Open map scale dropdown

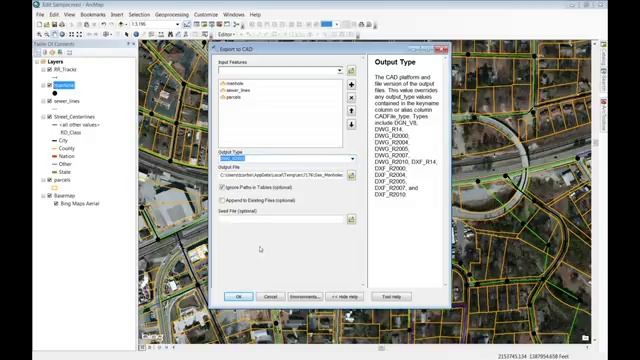[178, 24]
